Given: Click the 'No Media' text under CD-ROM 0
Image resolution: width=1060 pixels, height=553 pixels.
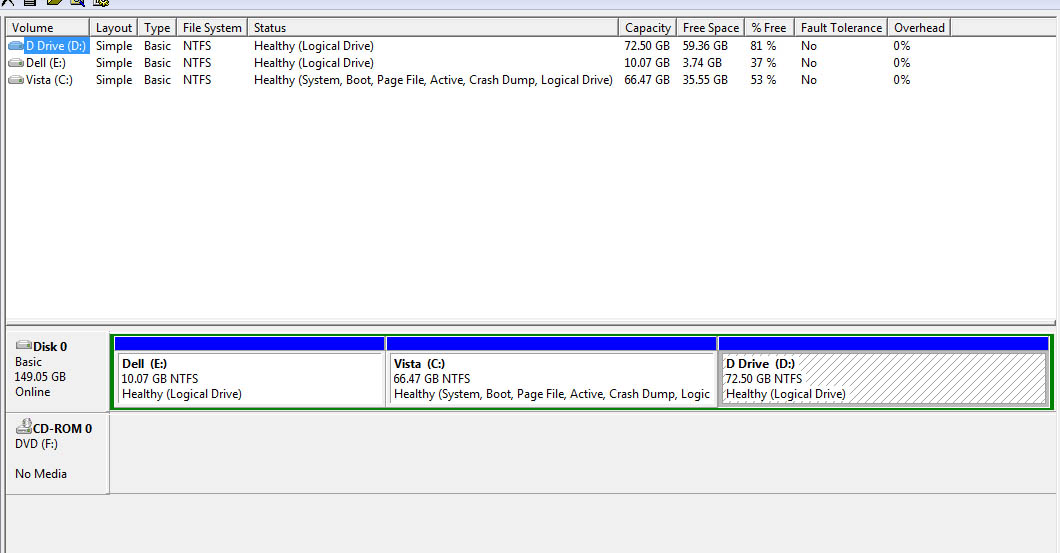Looking at the screenshot, I should pos(41,474).
